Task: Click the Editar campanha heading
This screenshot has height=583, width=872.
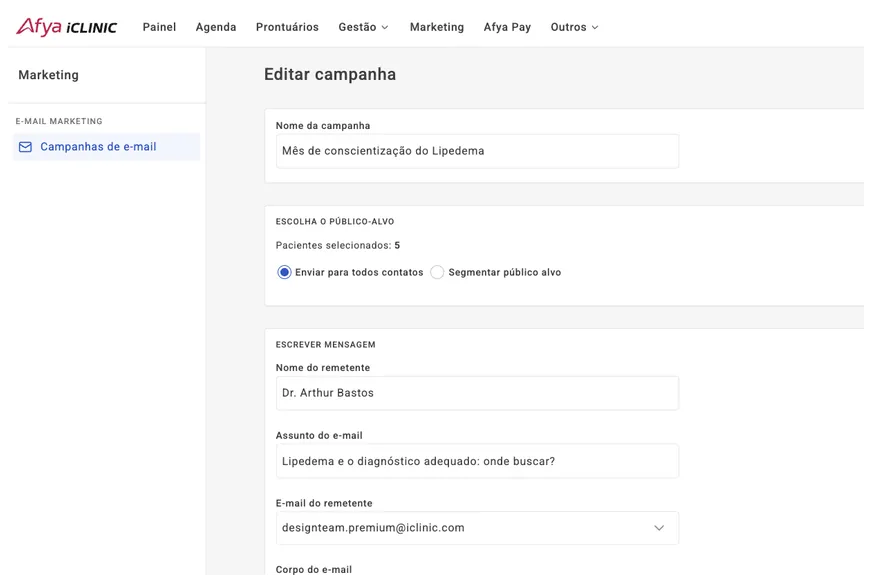Action: point(330,74)
